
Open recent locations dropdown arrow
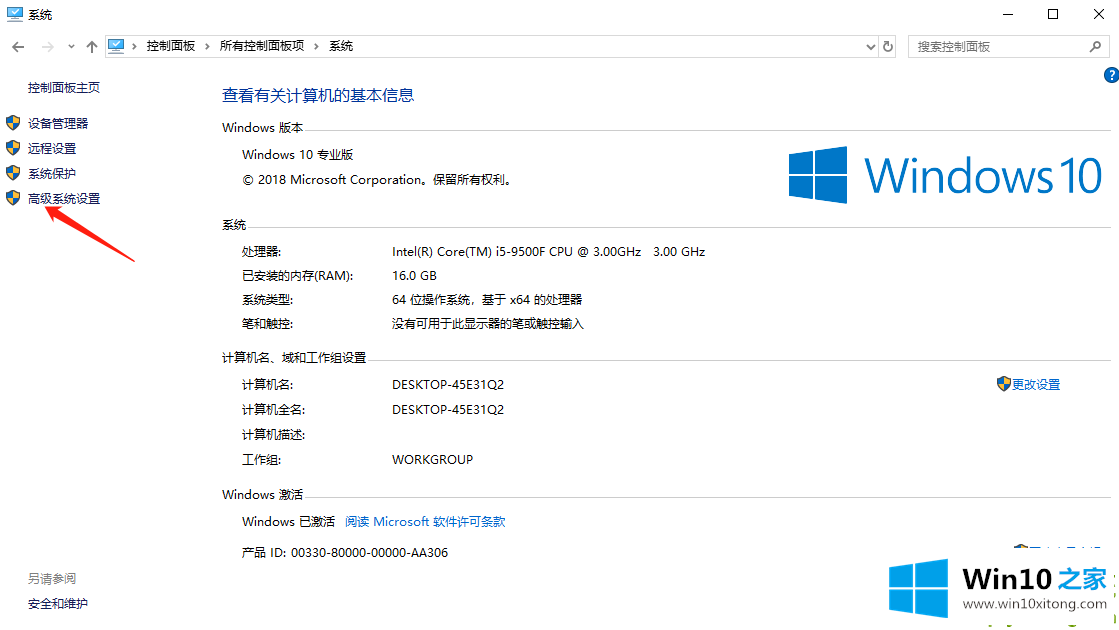[x=71, y=47]
